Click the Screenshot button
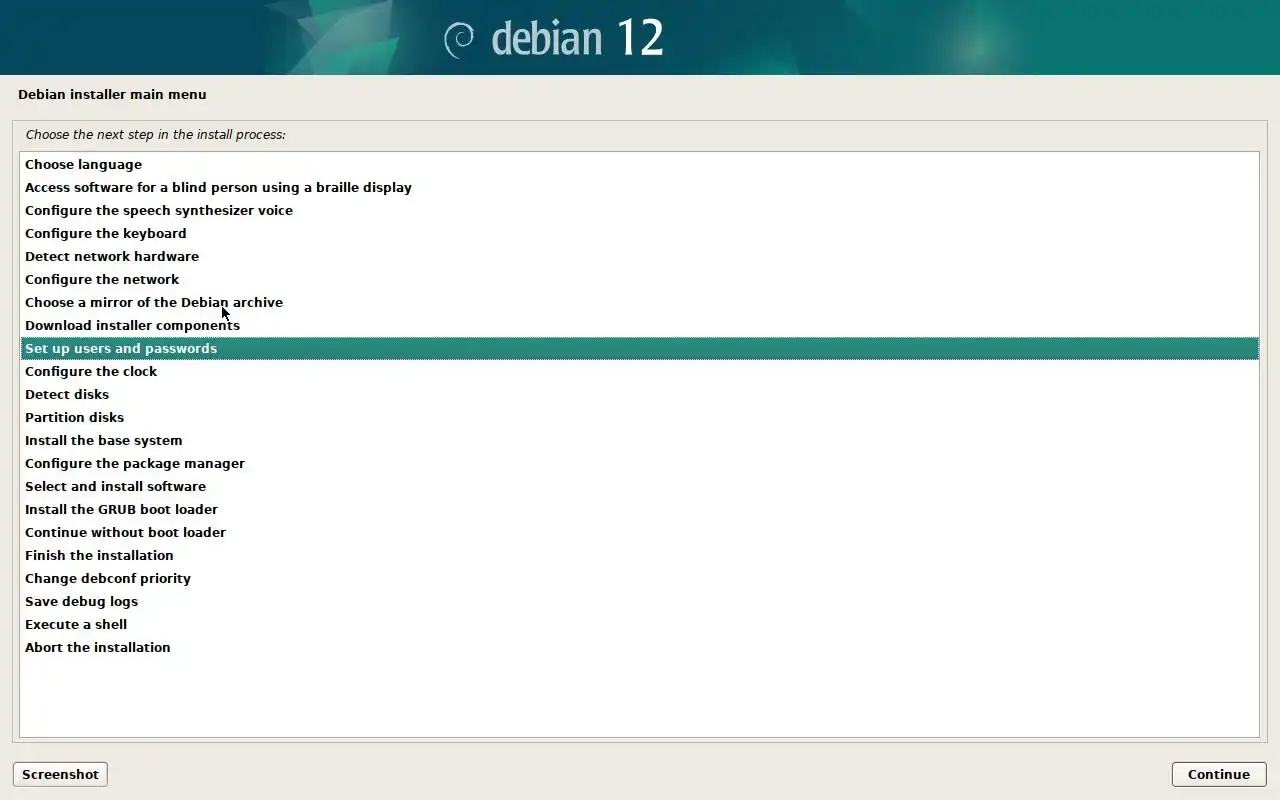The height and width of the screenshot is (800, 1280). (x=60, y=774)
